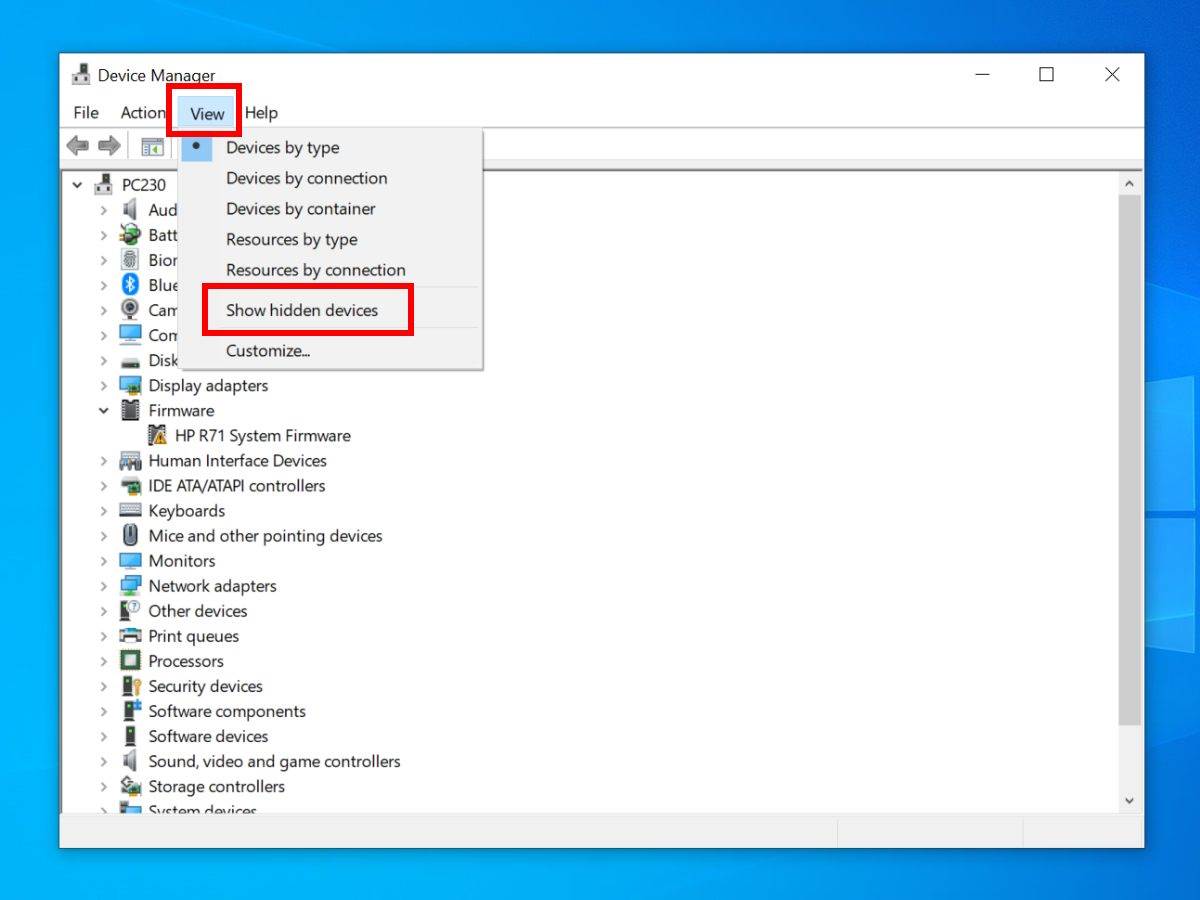
Task: Collapse the Firmware tree node
Action: pos(104,410)
